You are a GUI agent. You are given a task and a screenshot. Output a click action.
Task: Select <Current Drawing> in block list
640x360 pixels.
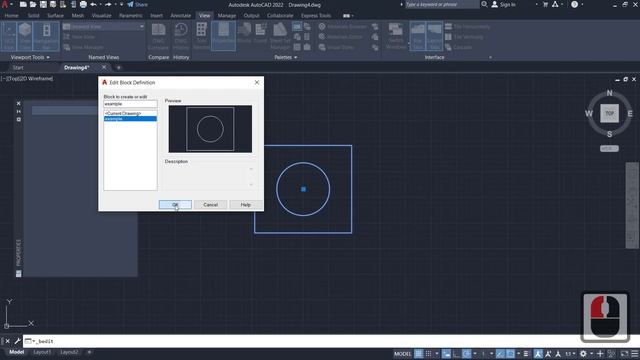point(130,113)
